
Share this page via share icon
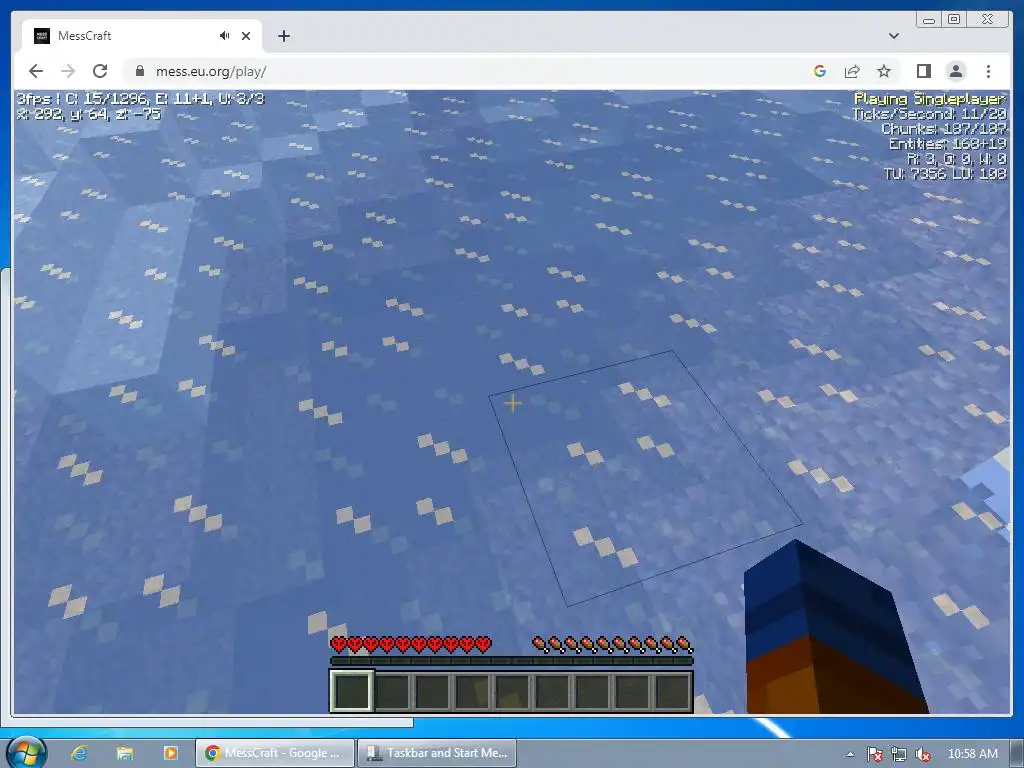pyautogui.click(x=852, y=71)
